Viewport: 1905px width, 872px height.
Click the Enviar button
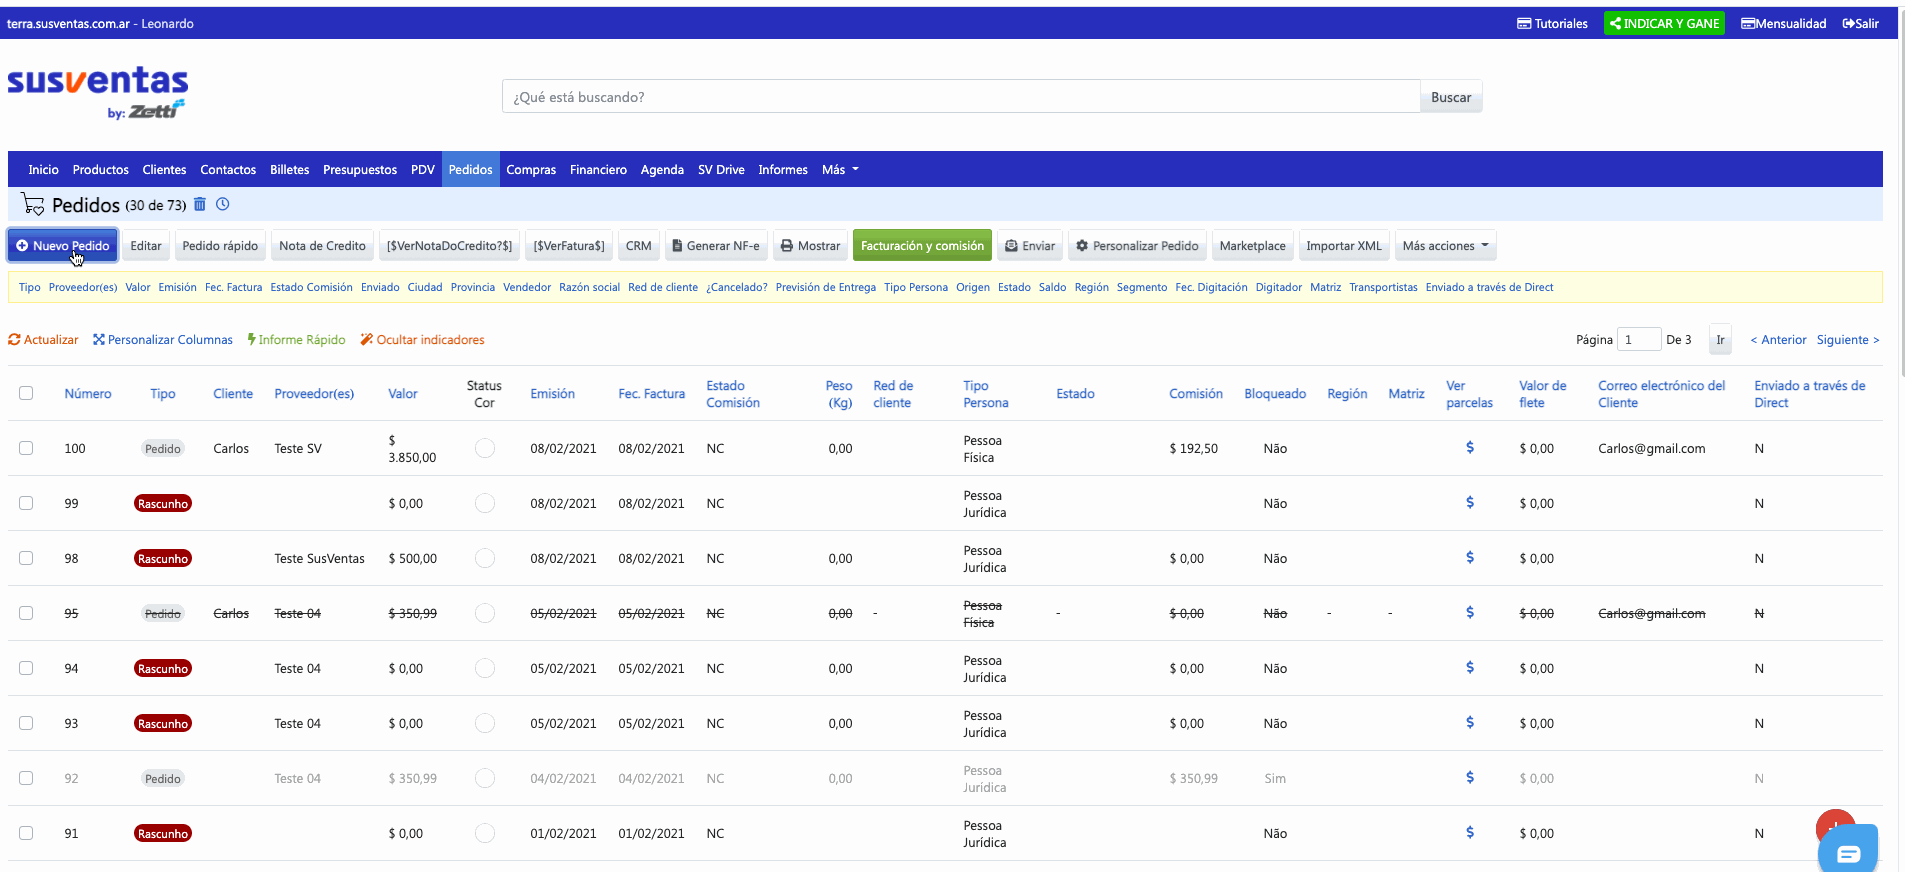pyautogui.click(x=1029, y=246)
